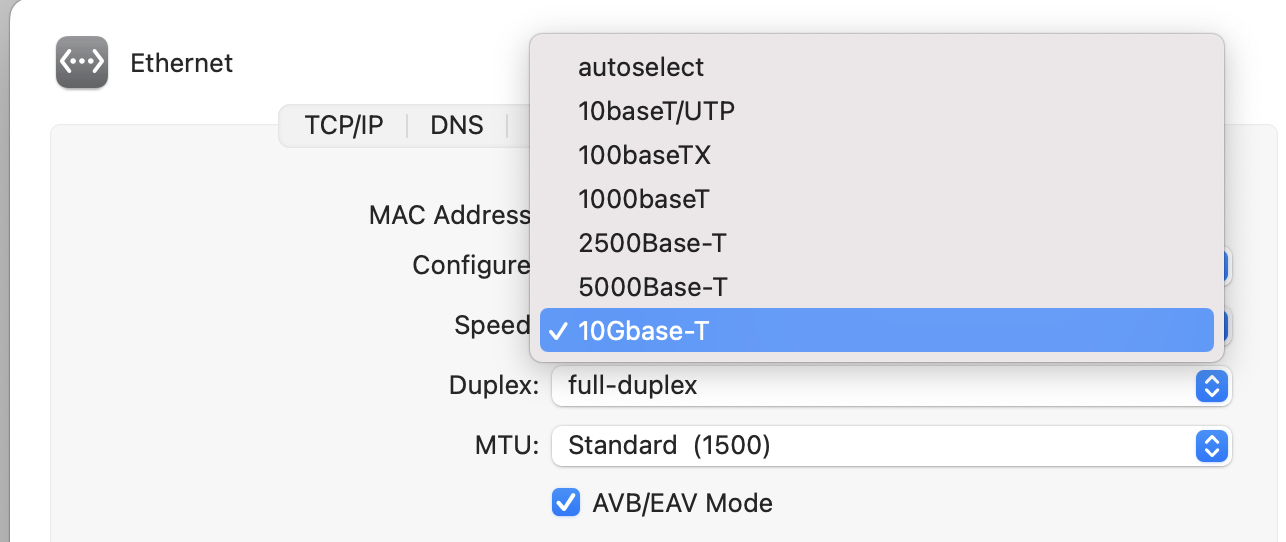
Task: Toggle the AVB/EAV Mode checkbox
Action: click(566, 502)
